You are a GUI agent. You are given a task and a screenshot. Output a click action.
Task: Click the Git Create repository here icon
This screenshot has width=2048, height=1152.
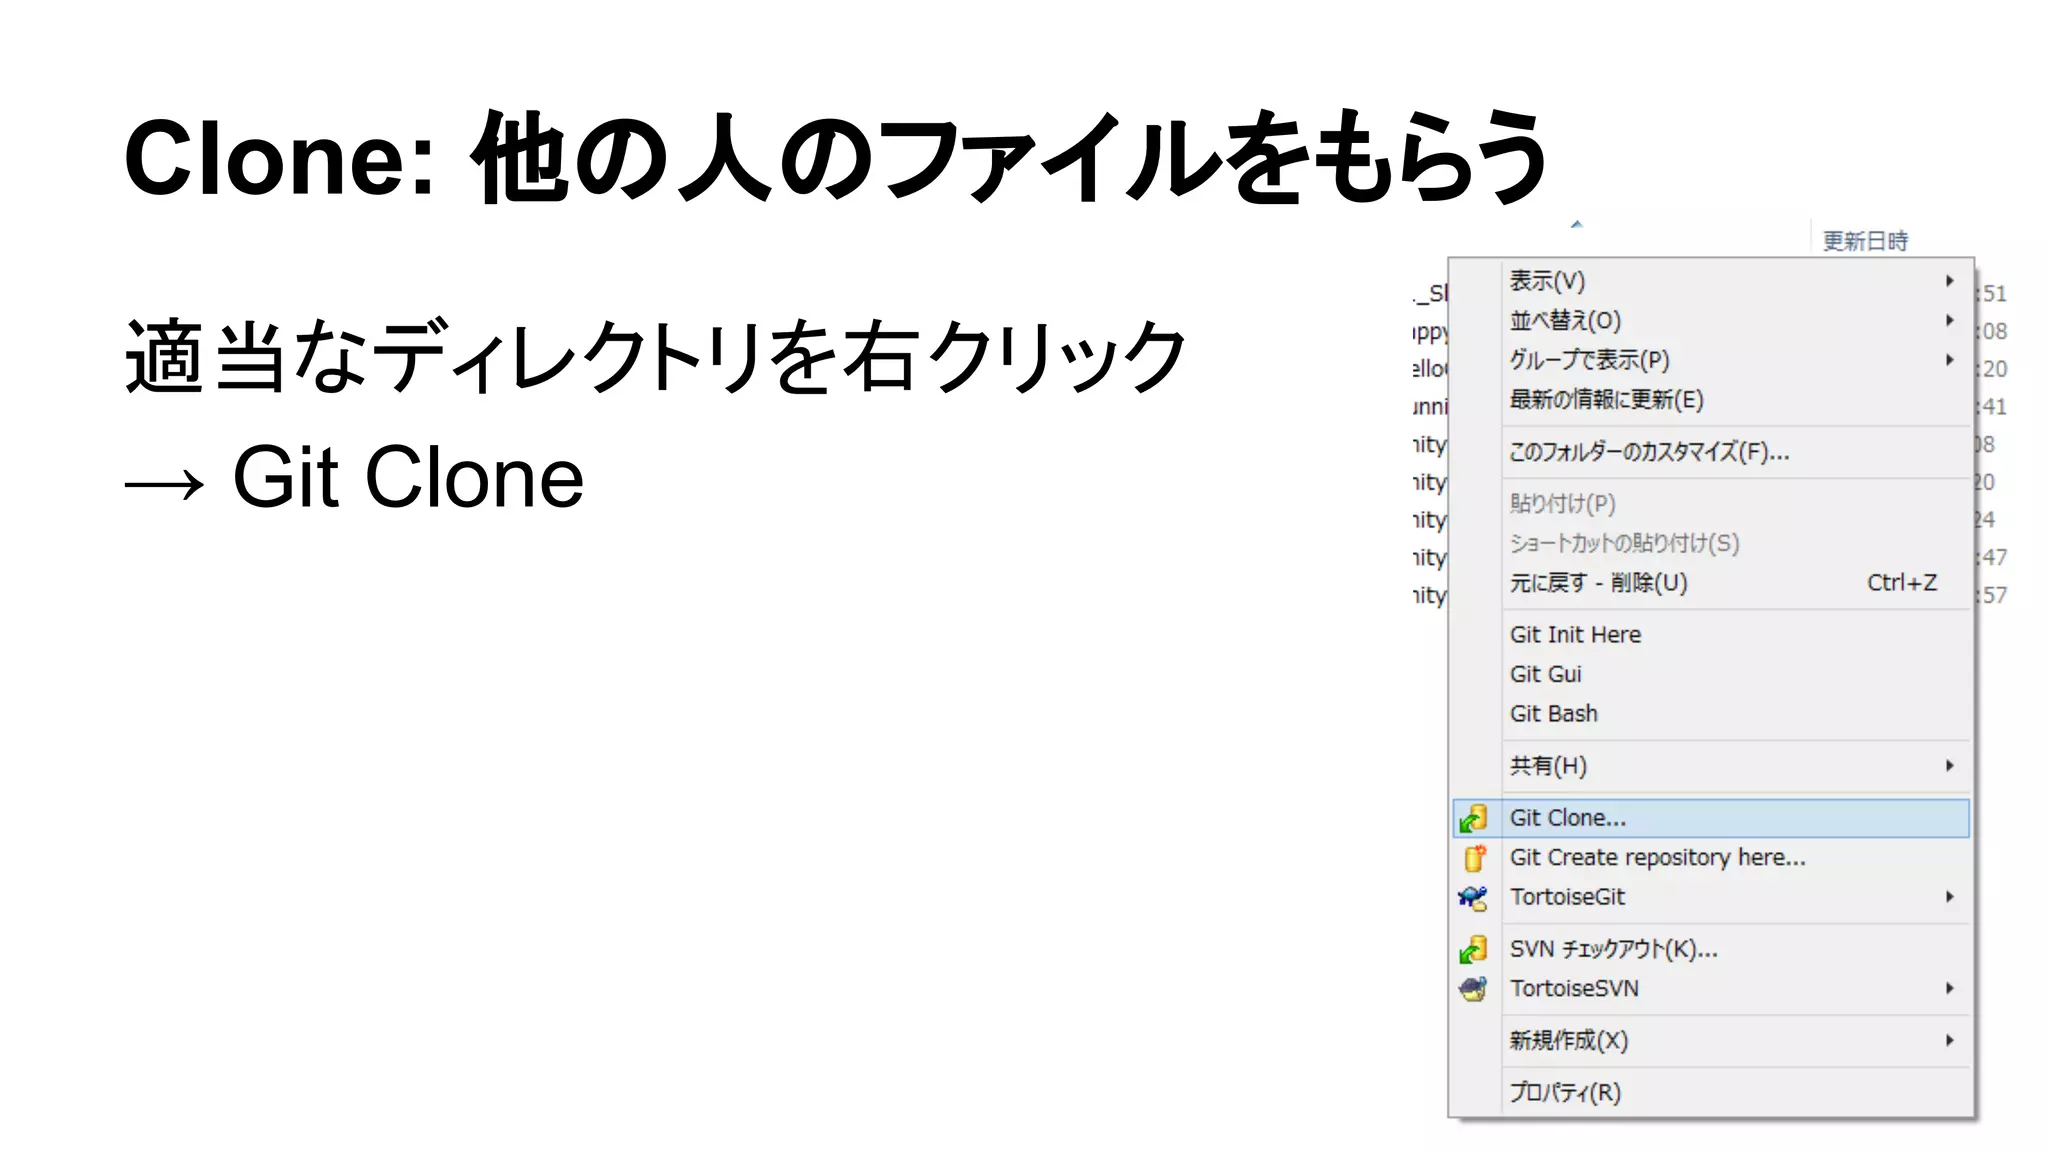point(1474,858)
